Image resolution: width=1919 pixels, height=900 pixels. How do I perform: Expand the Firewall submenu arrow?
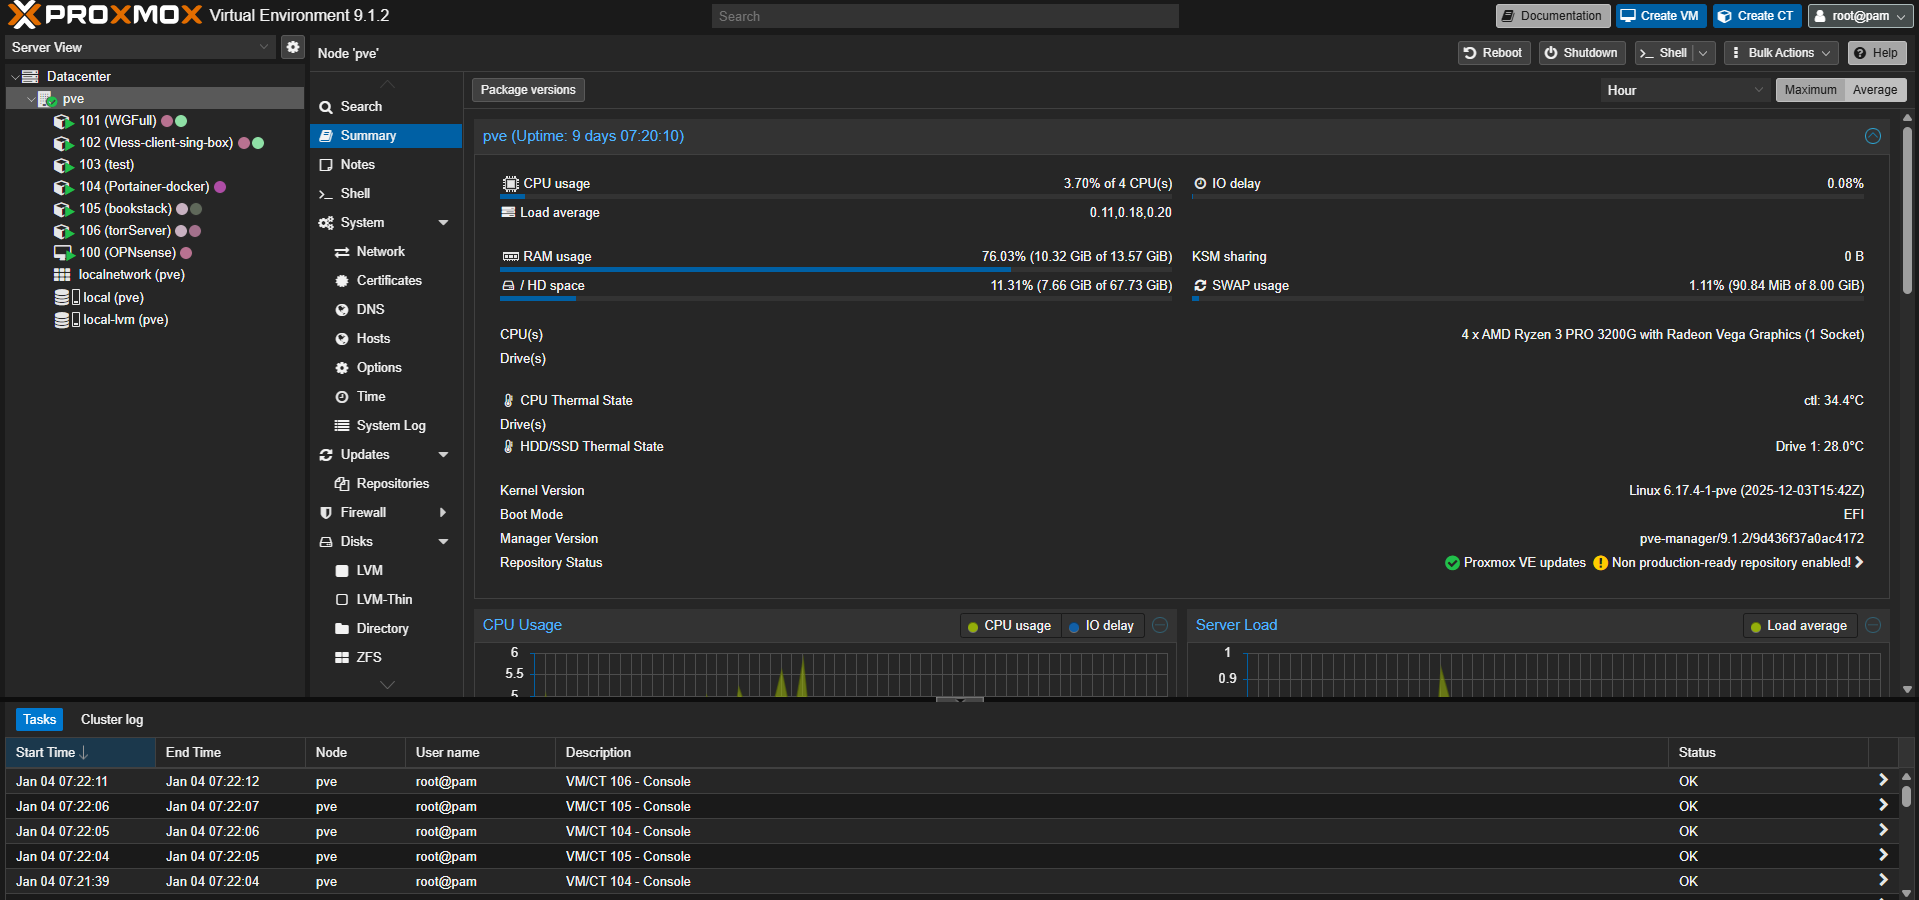(443, 513)
